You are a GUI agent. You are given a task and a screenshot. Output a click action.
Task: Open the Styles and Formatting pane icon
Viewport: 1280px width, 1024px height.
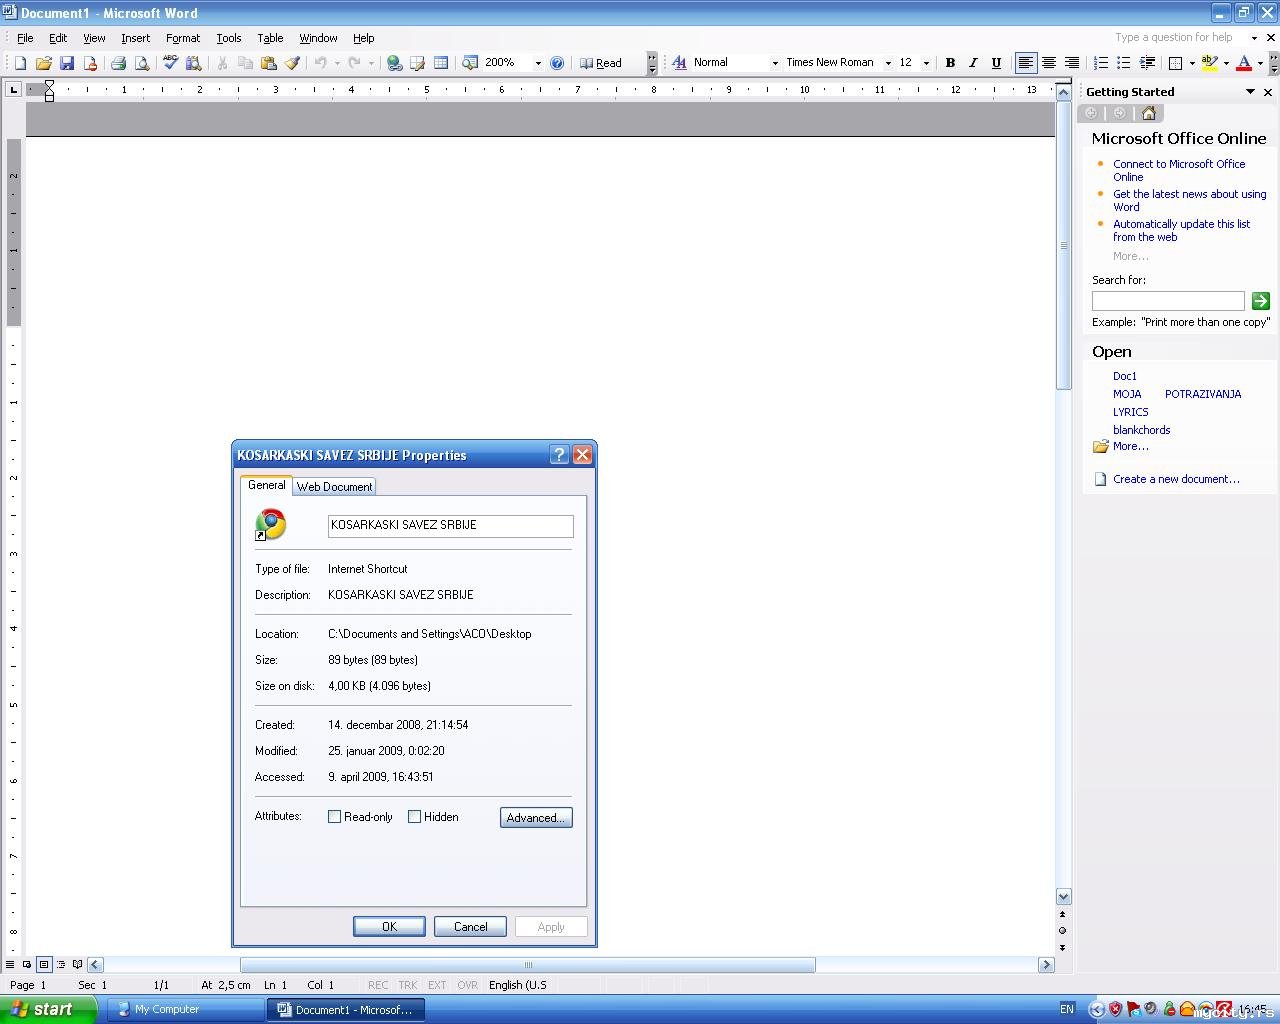[x=679, y=63]
